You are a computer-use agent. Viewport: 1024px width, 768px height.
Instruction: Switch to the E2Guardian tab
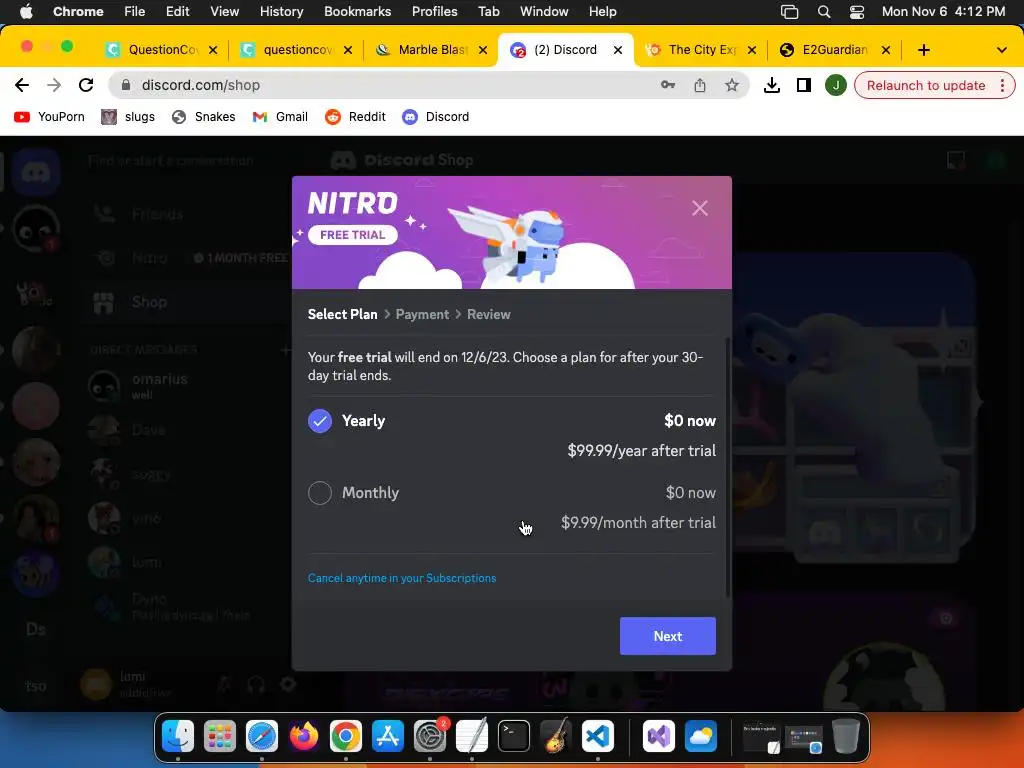(836, 50)
